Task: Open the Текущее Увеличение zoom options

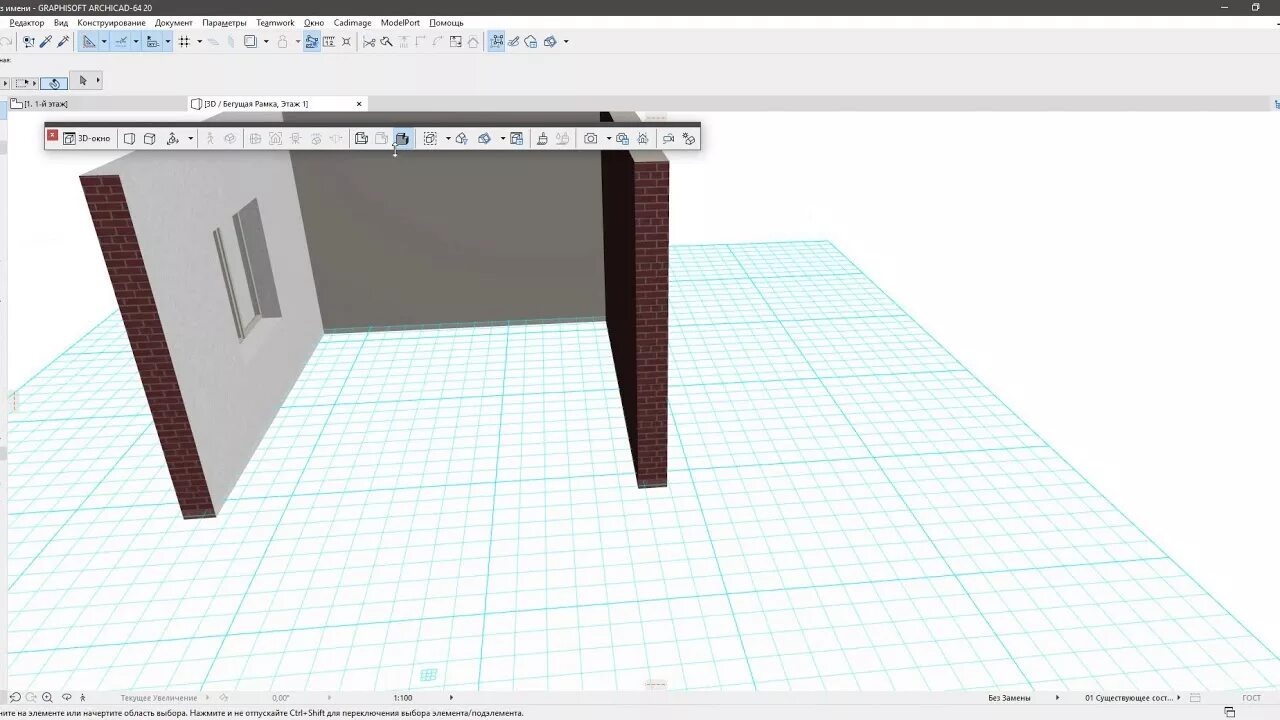Action: pyautogui.click(x=160, y=698)
